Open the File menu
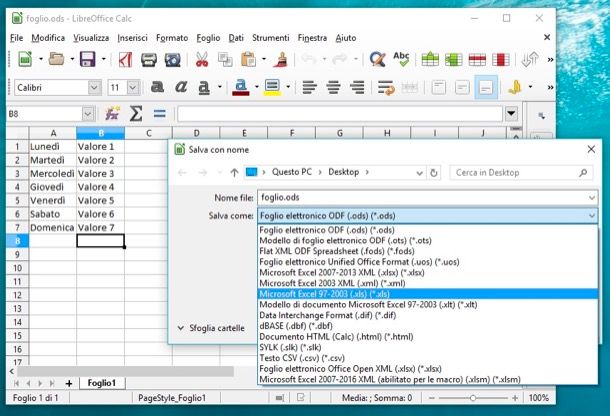This screenshot has width=610, height=416. [x=16, y=38]
